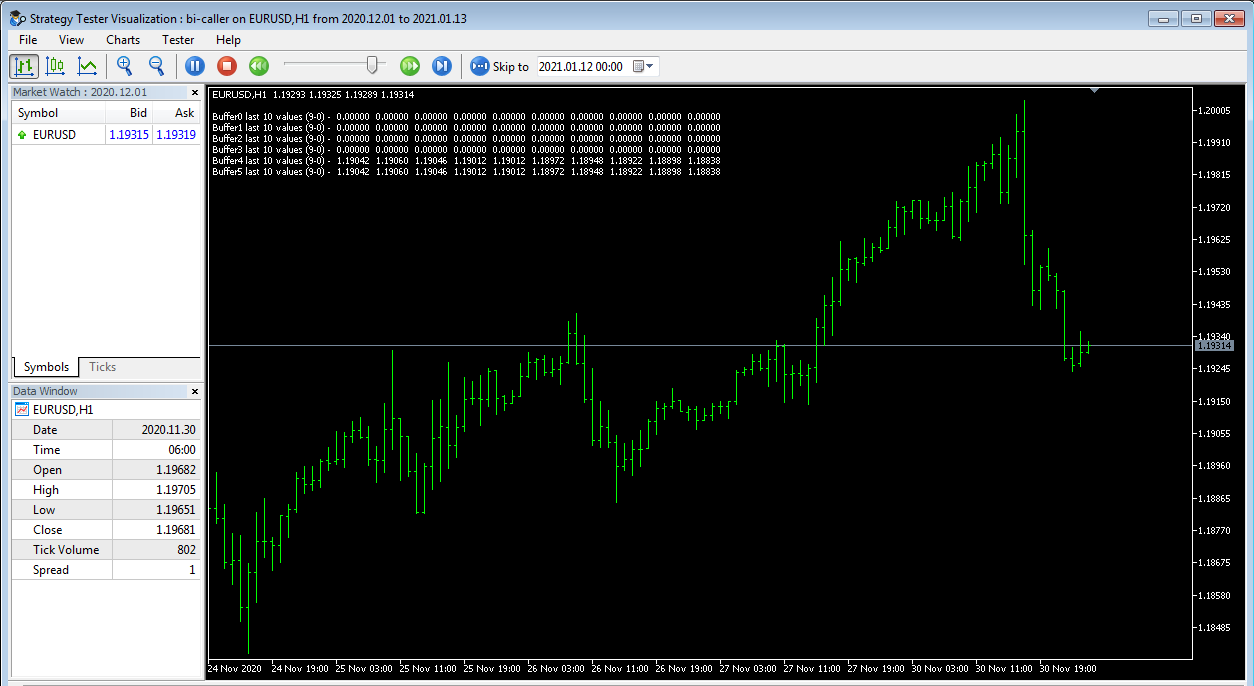Pause the strategy test playback
This screenshot has height=686, width=1254.
[x=195, y=66]
